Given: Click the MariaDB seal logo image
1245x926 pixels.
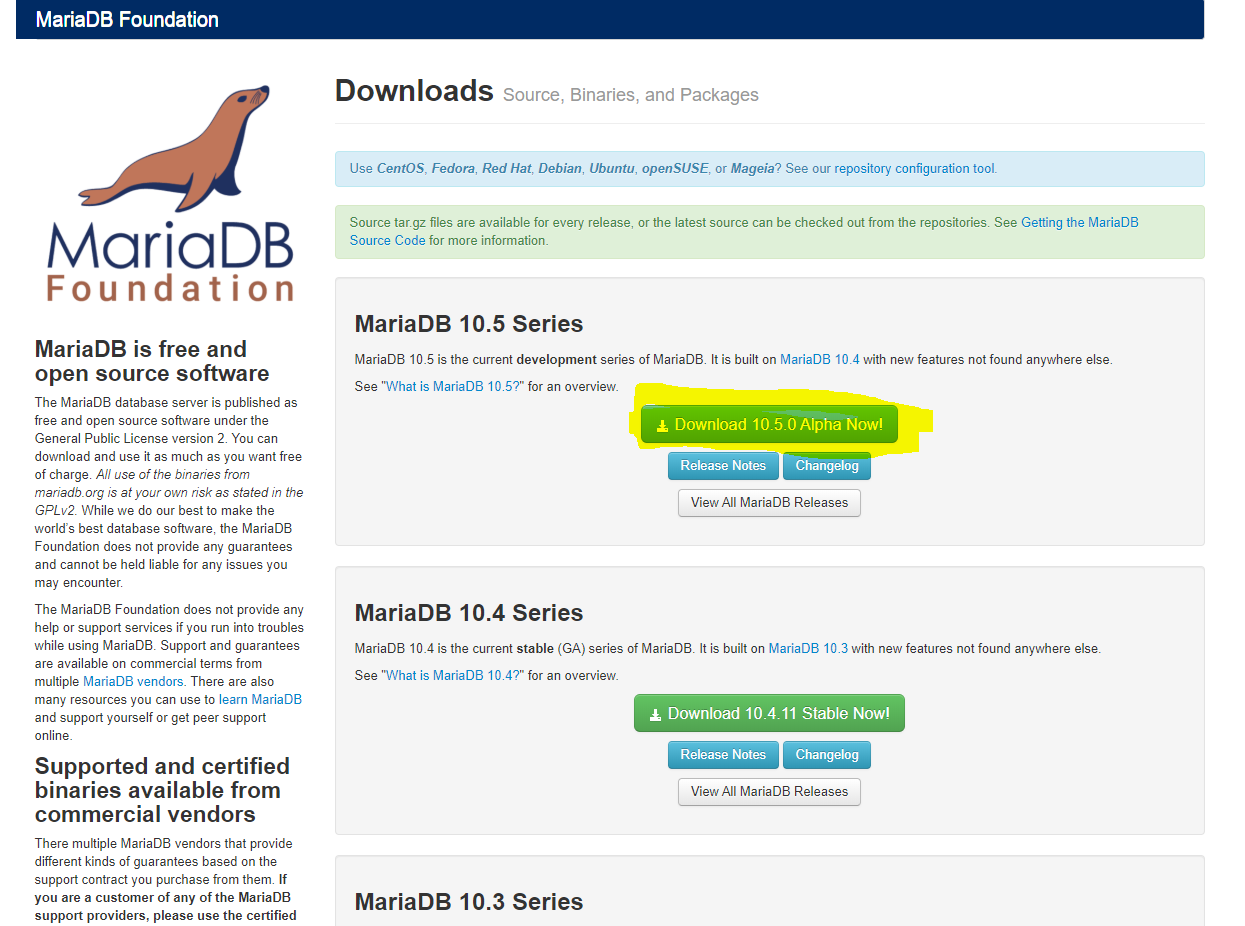Looking at the screenshot, I should pyautogui.click(x=171, y=193).
